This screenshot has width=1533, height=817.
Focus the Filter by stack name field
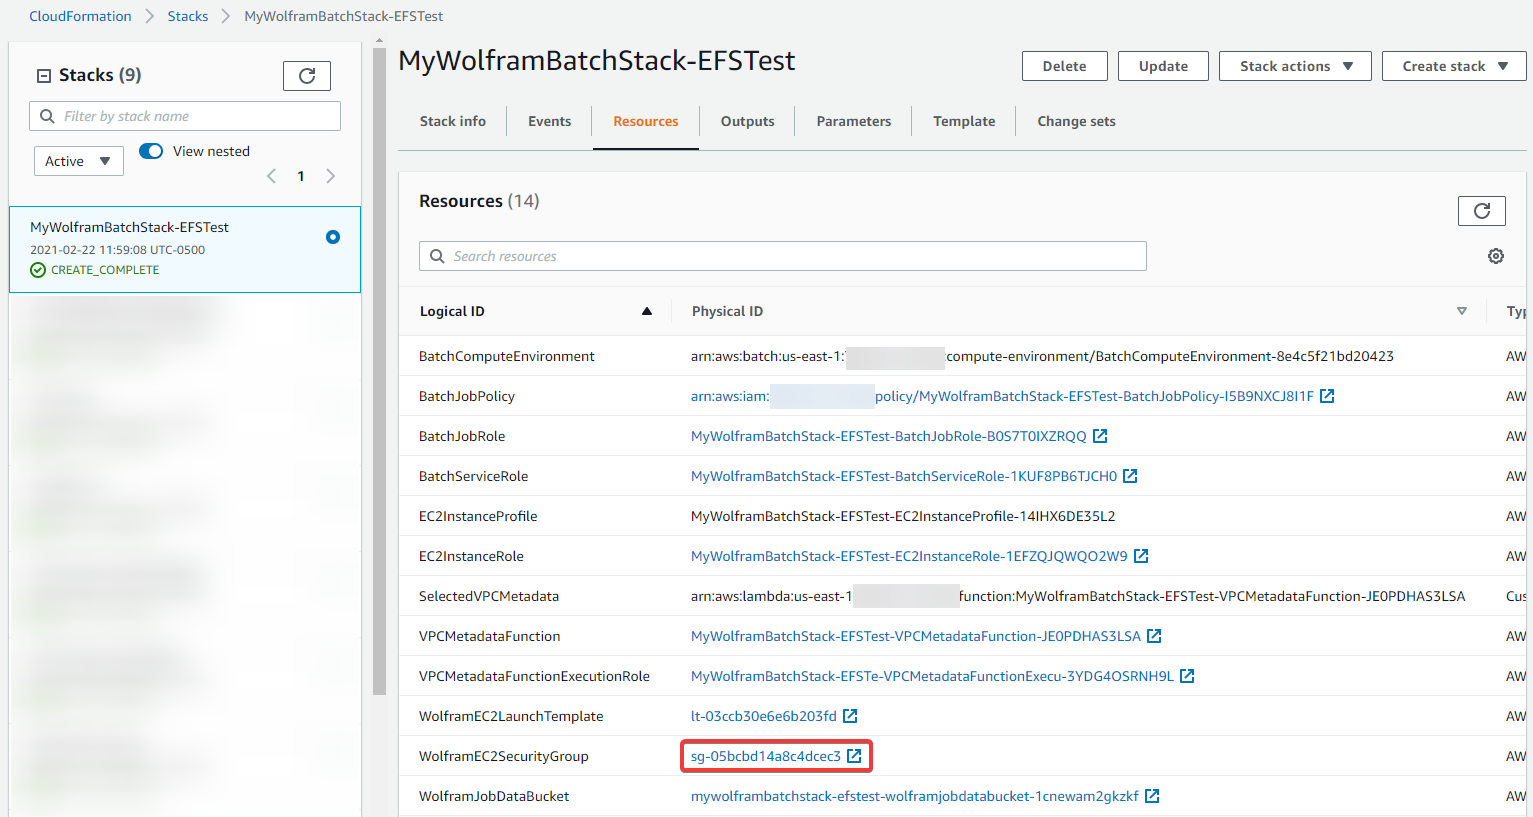185,116
